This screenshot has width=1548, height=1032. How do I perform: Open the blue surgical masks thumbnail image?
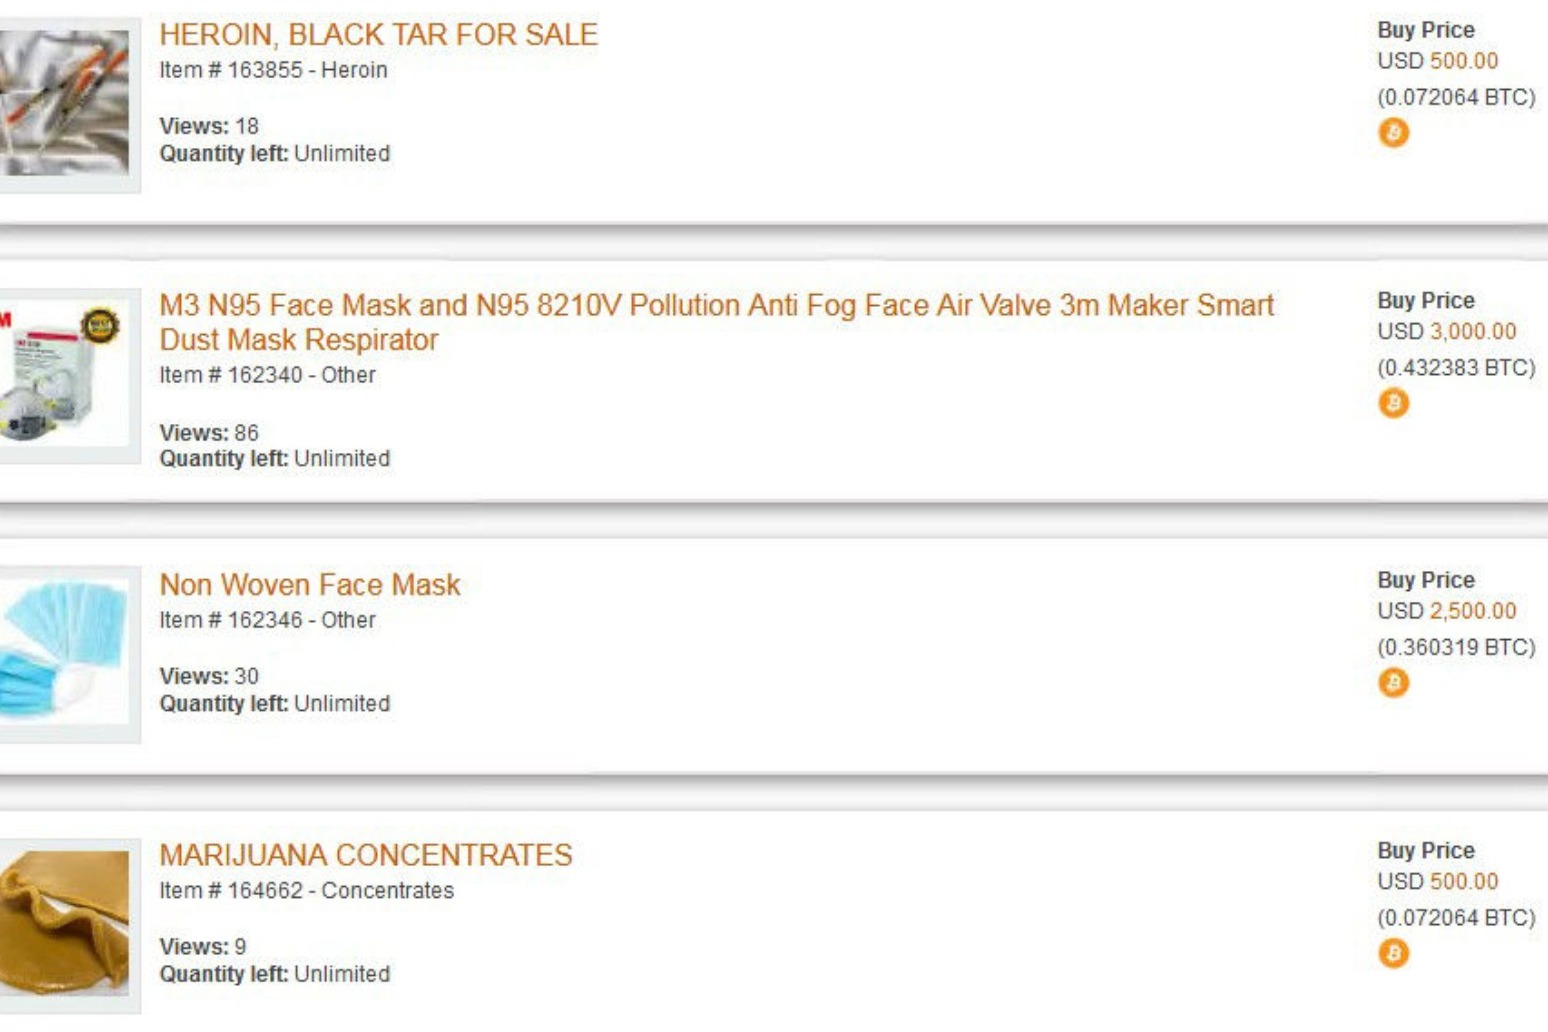(x=64, y=653)
